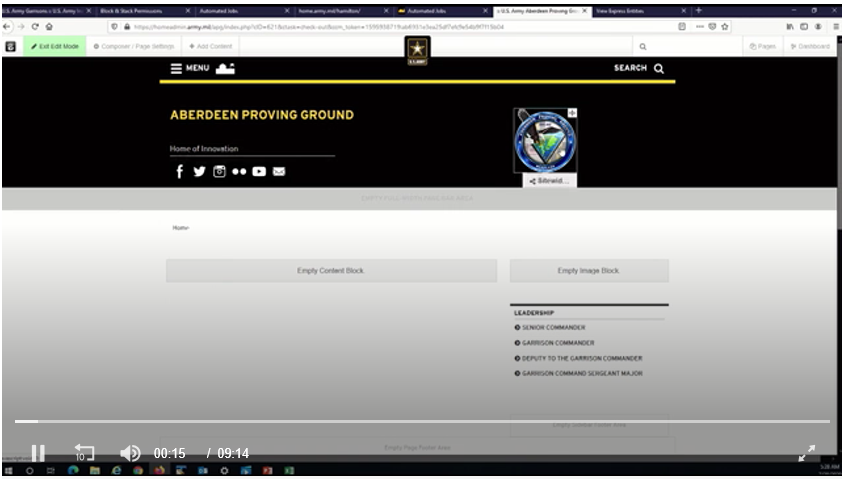
Task: Click the empty full-width page bar area
Action: point(419,198)
